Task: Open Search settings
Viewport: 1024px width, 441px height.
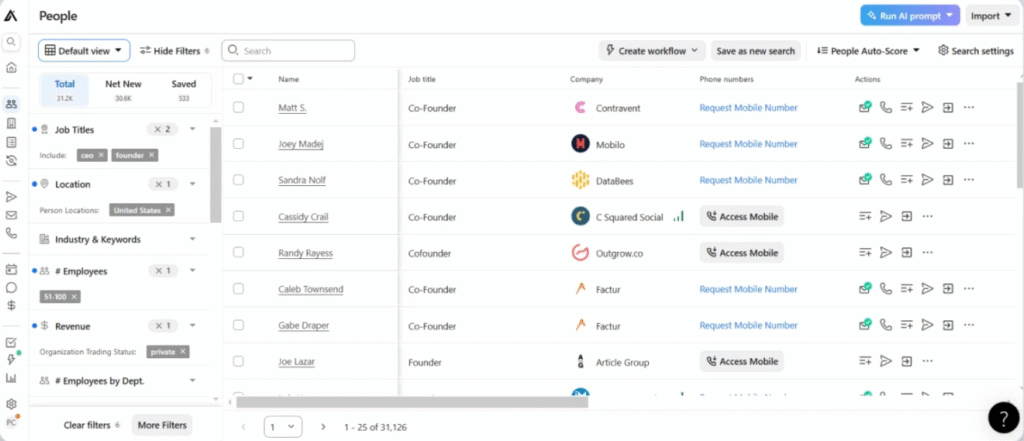Action: coord(976,50)
